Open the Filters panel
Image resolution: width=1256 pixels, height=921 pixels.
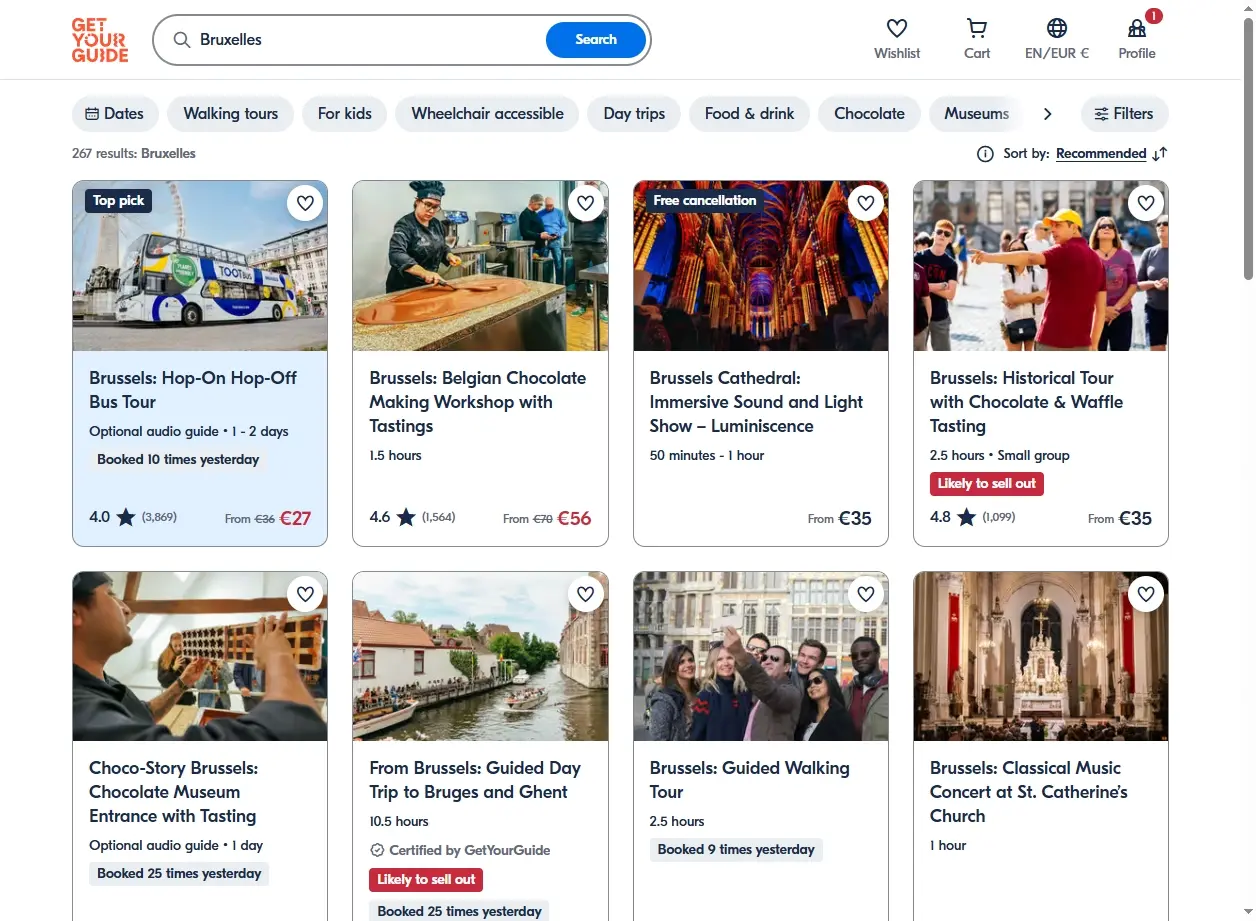[x=1124, y=114]
